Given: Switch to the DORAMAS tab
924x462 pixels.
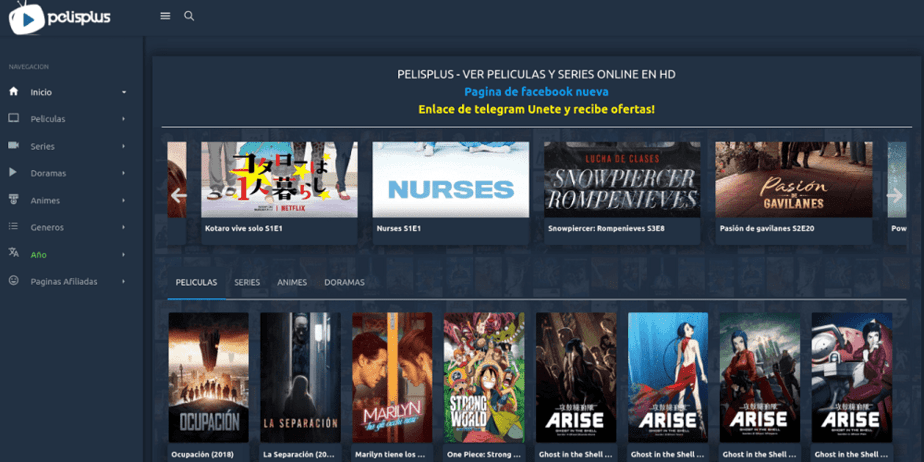Looking at the screenshot, I should [x=344, y=282].
